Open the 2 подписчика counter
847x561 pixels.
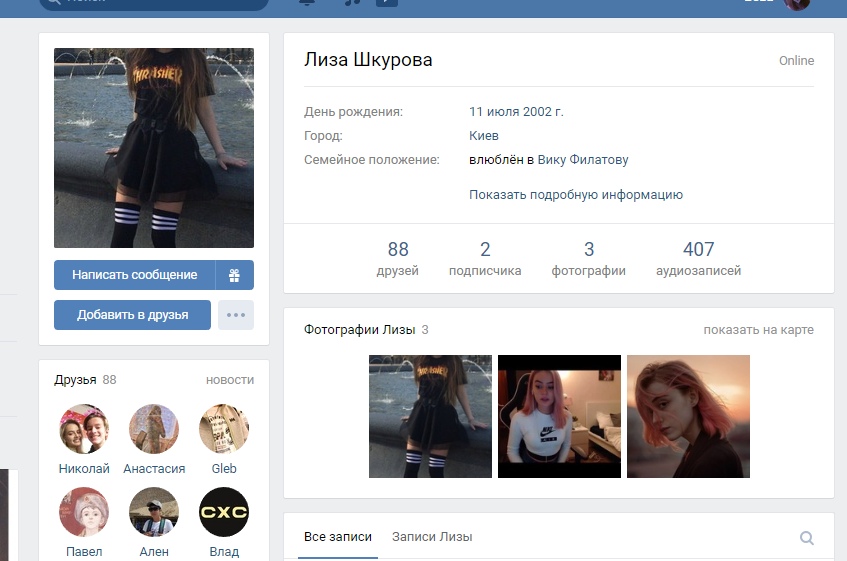[x=485, y=258]
